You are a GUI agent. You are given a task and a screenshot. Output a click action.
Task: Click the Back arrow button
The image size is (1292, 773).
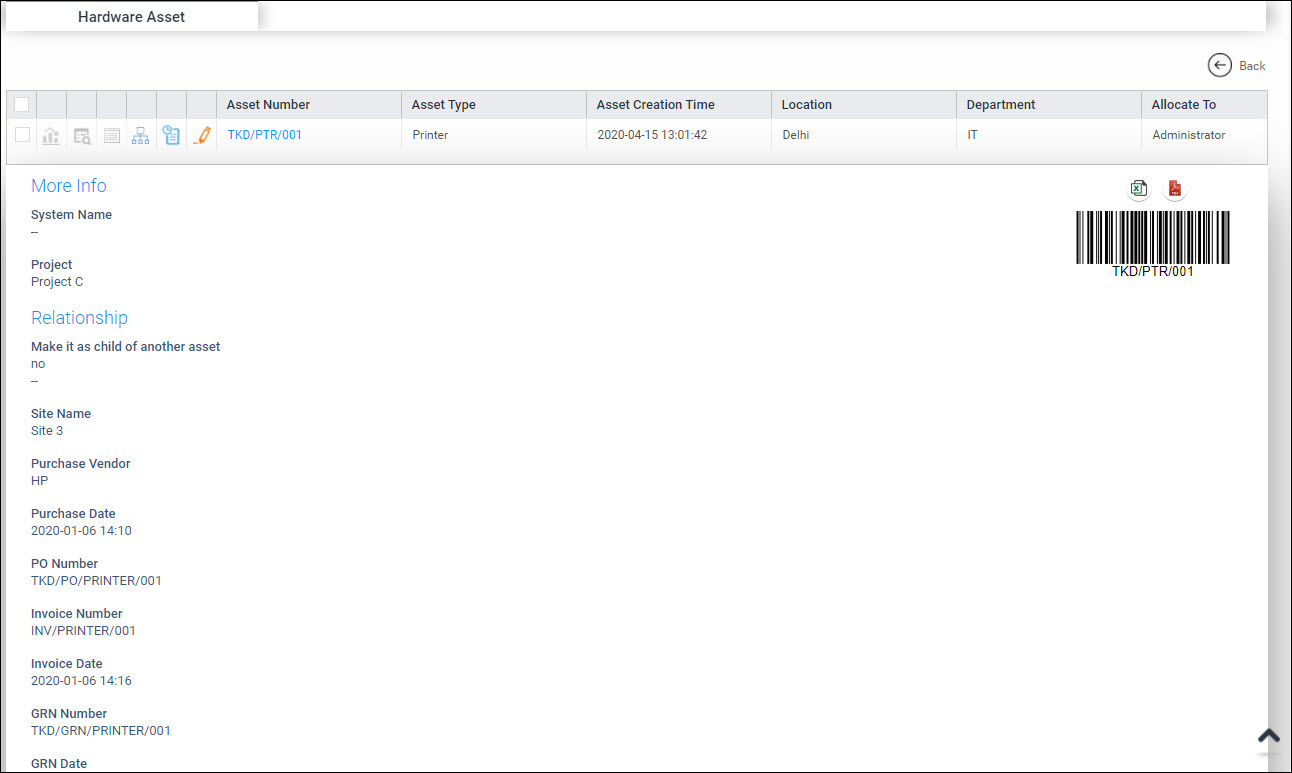[1236, 65]
